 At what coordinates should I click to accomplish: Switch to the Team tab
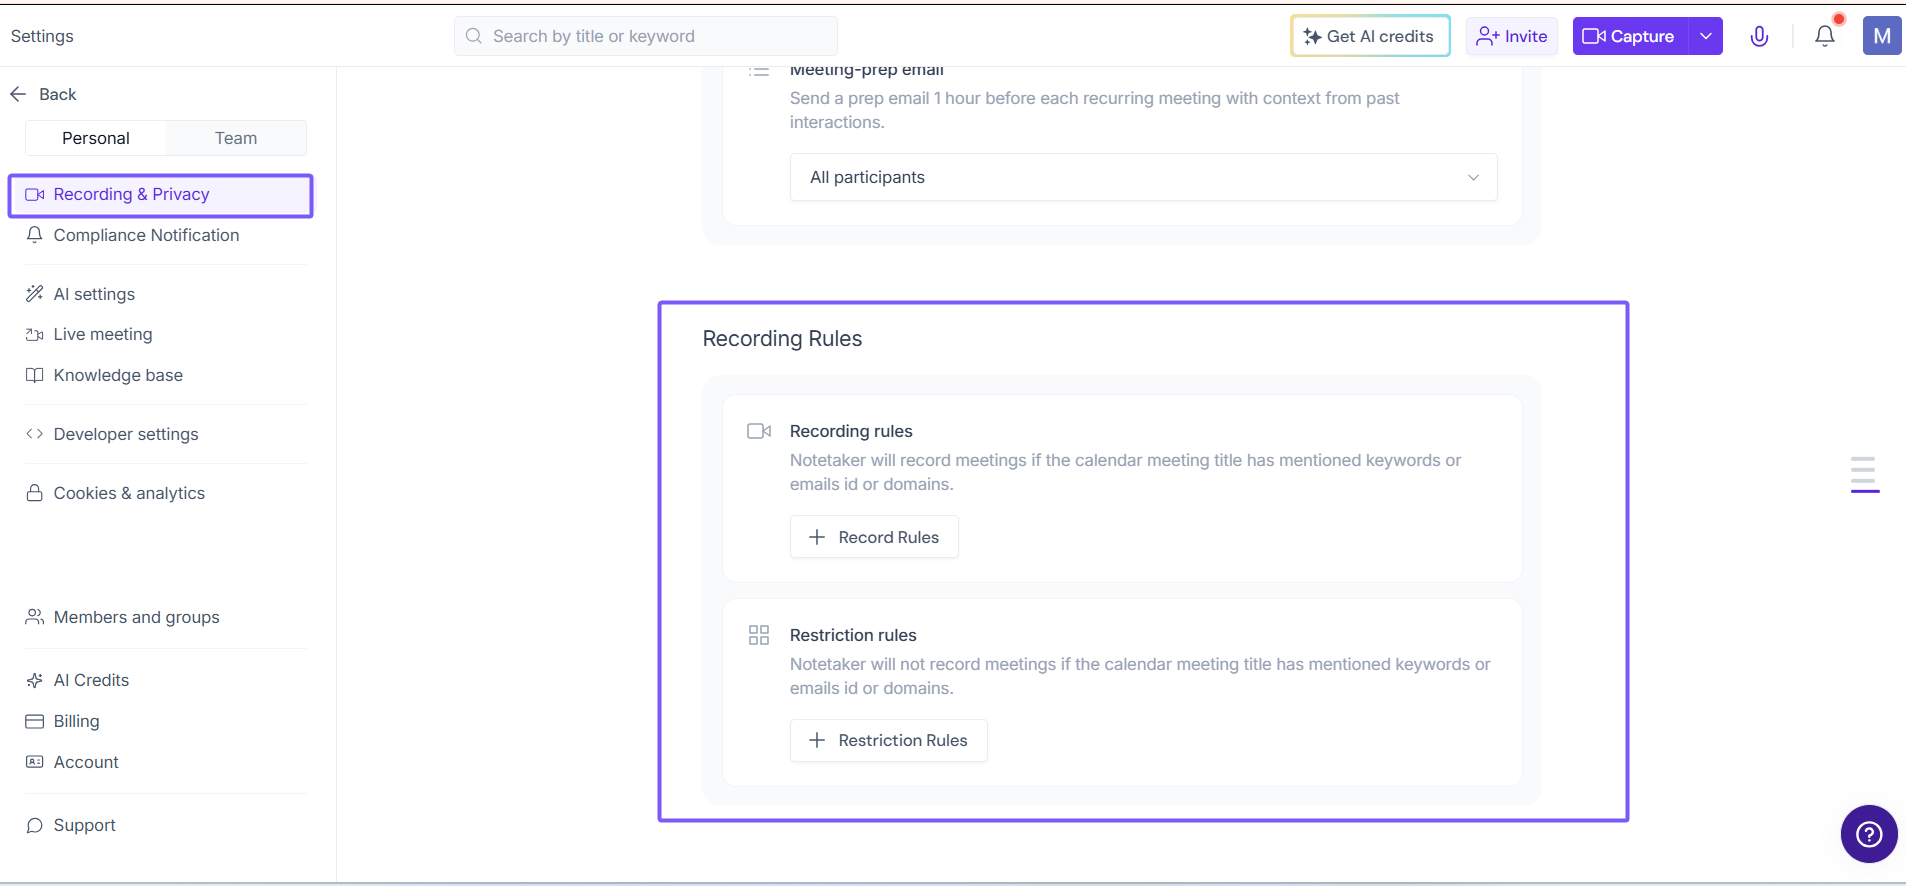tap(236, 138)
